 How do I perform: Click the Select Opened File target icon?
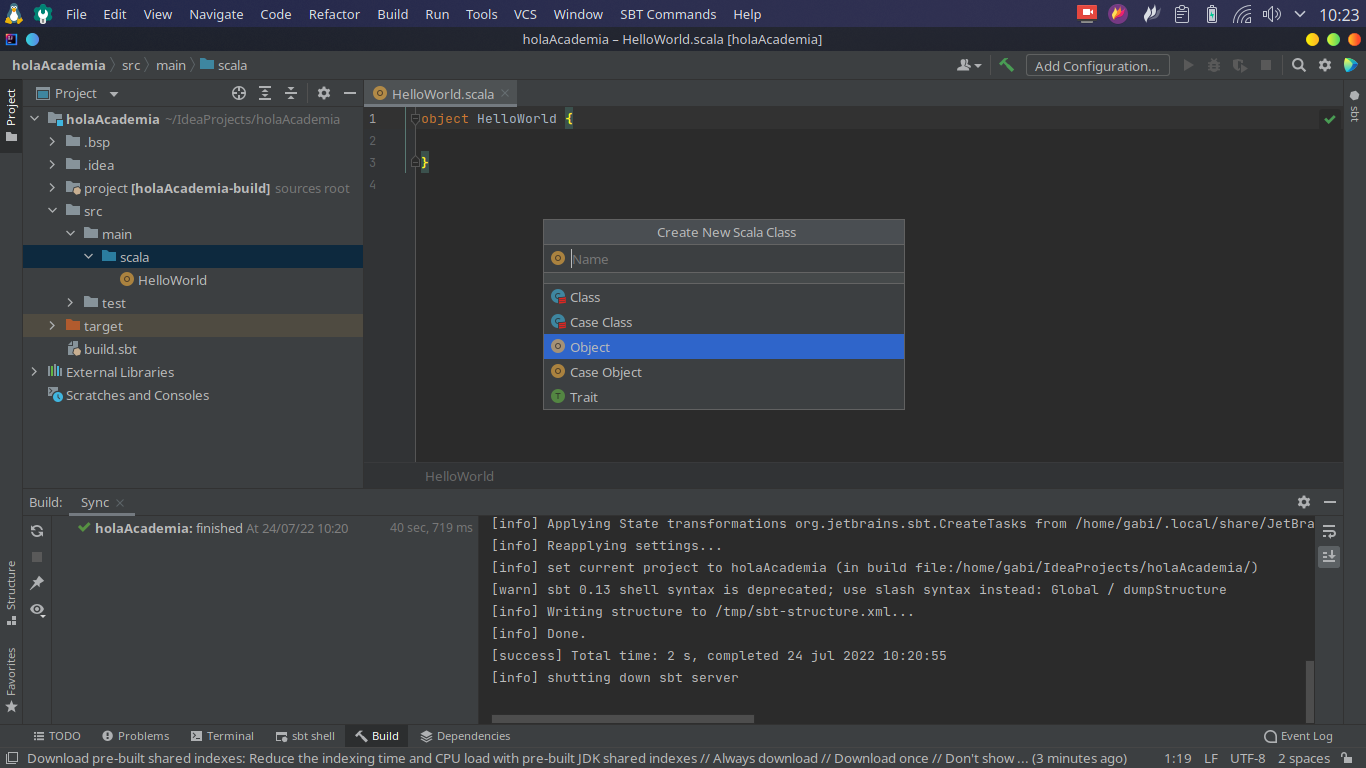pos(239,93)
